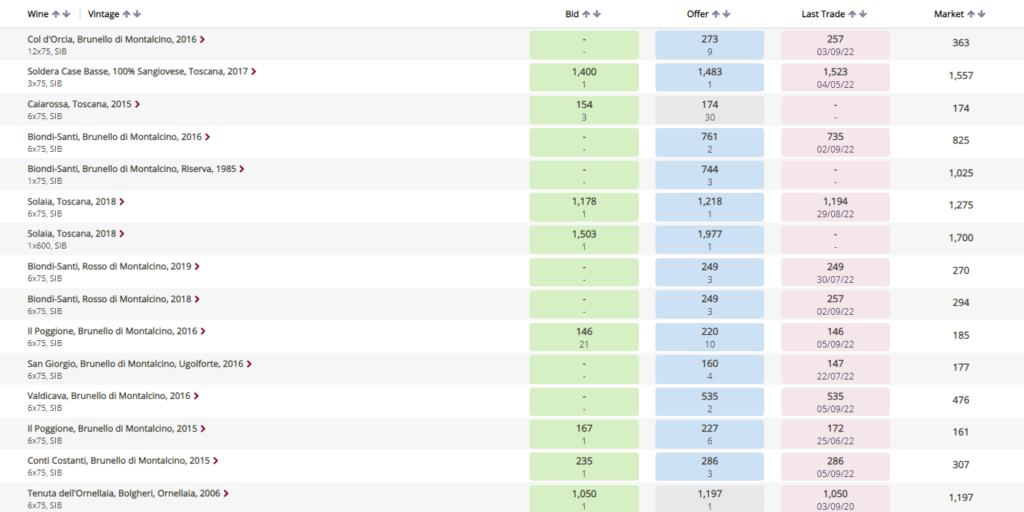Click the grey 174 offer for Caiarossa
The height and width of the screenshot is (512, 1024).
click(x=709, y=110)
